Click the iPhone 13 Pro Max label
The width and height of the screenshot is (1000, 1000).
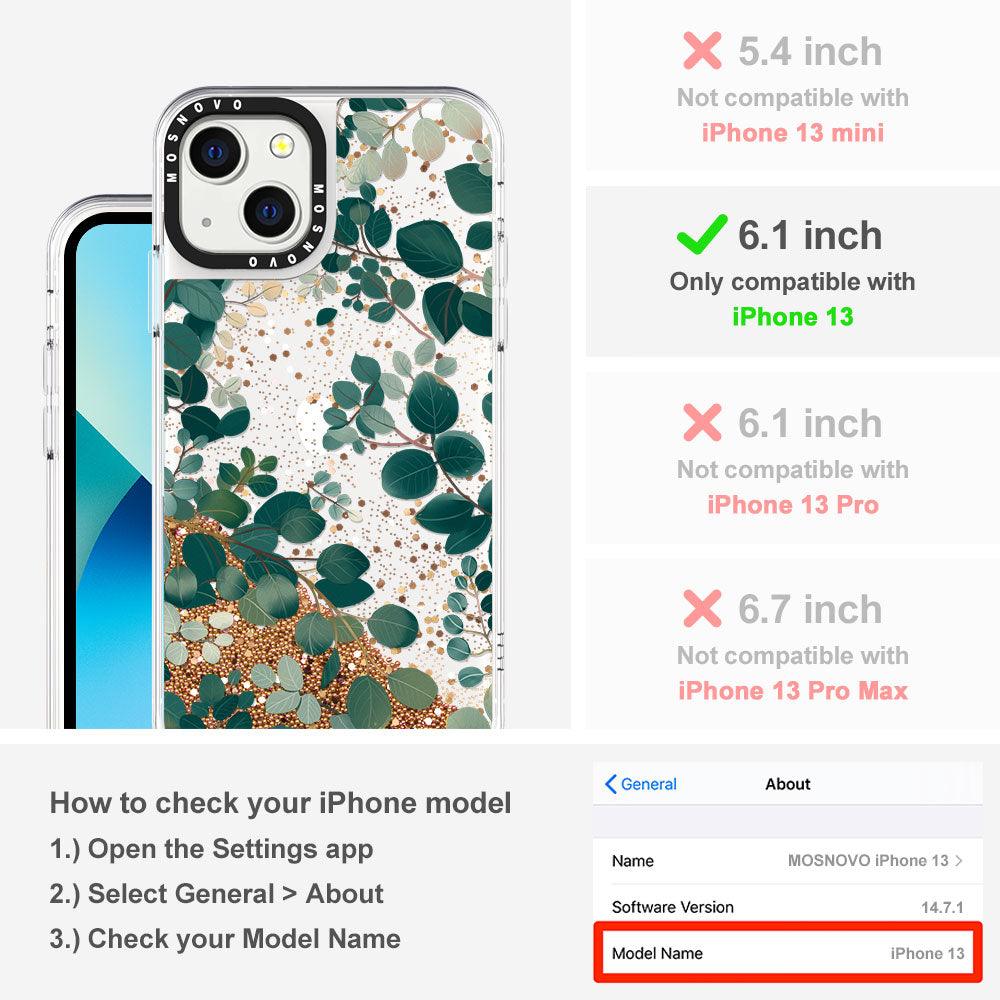pyautogui.click(x=793, y=691)
